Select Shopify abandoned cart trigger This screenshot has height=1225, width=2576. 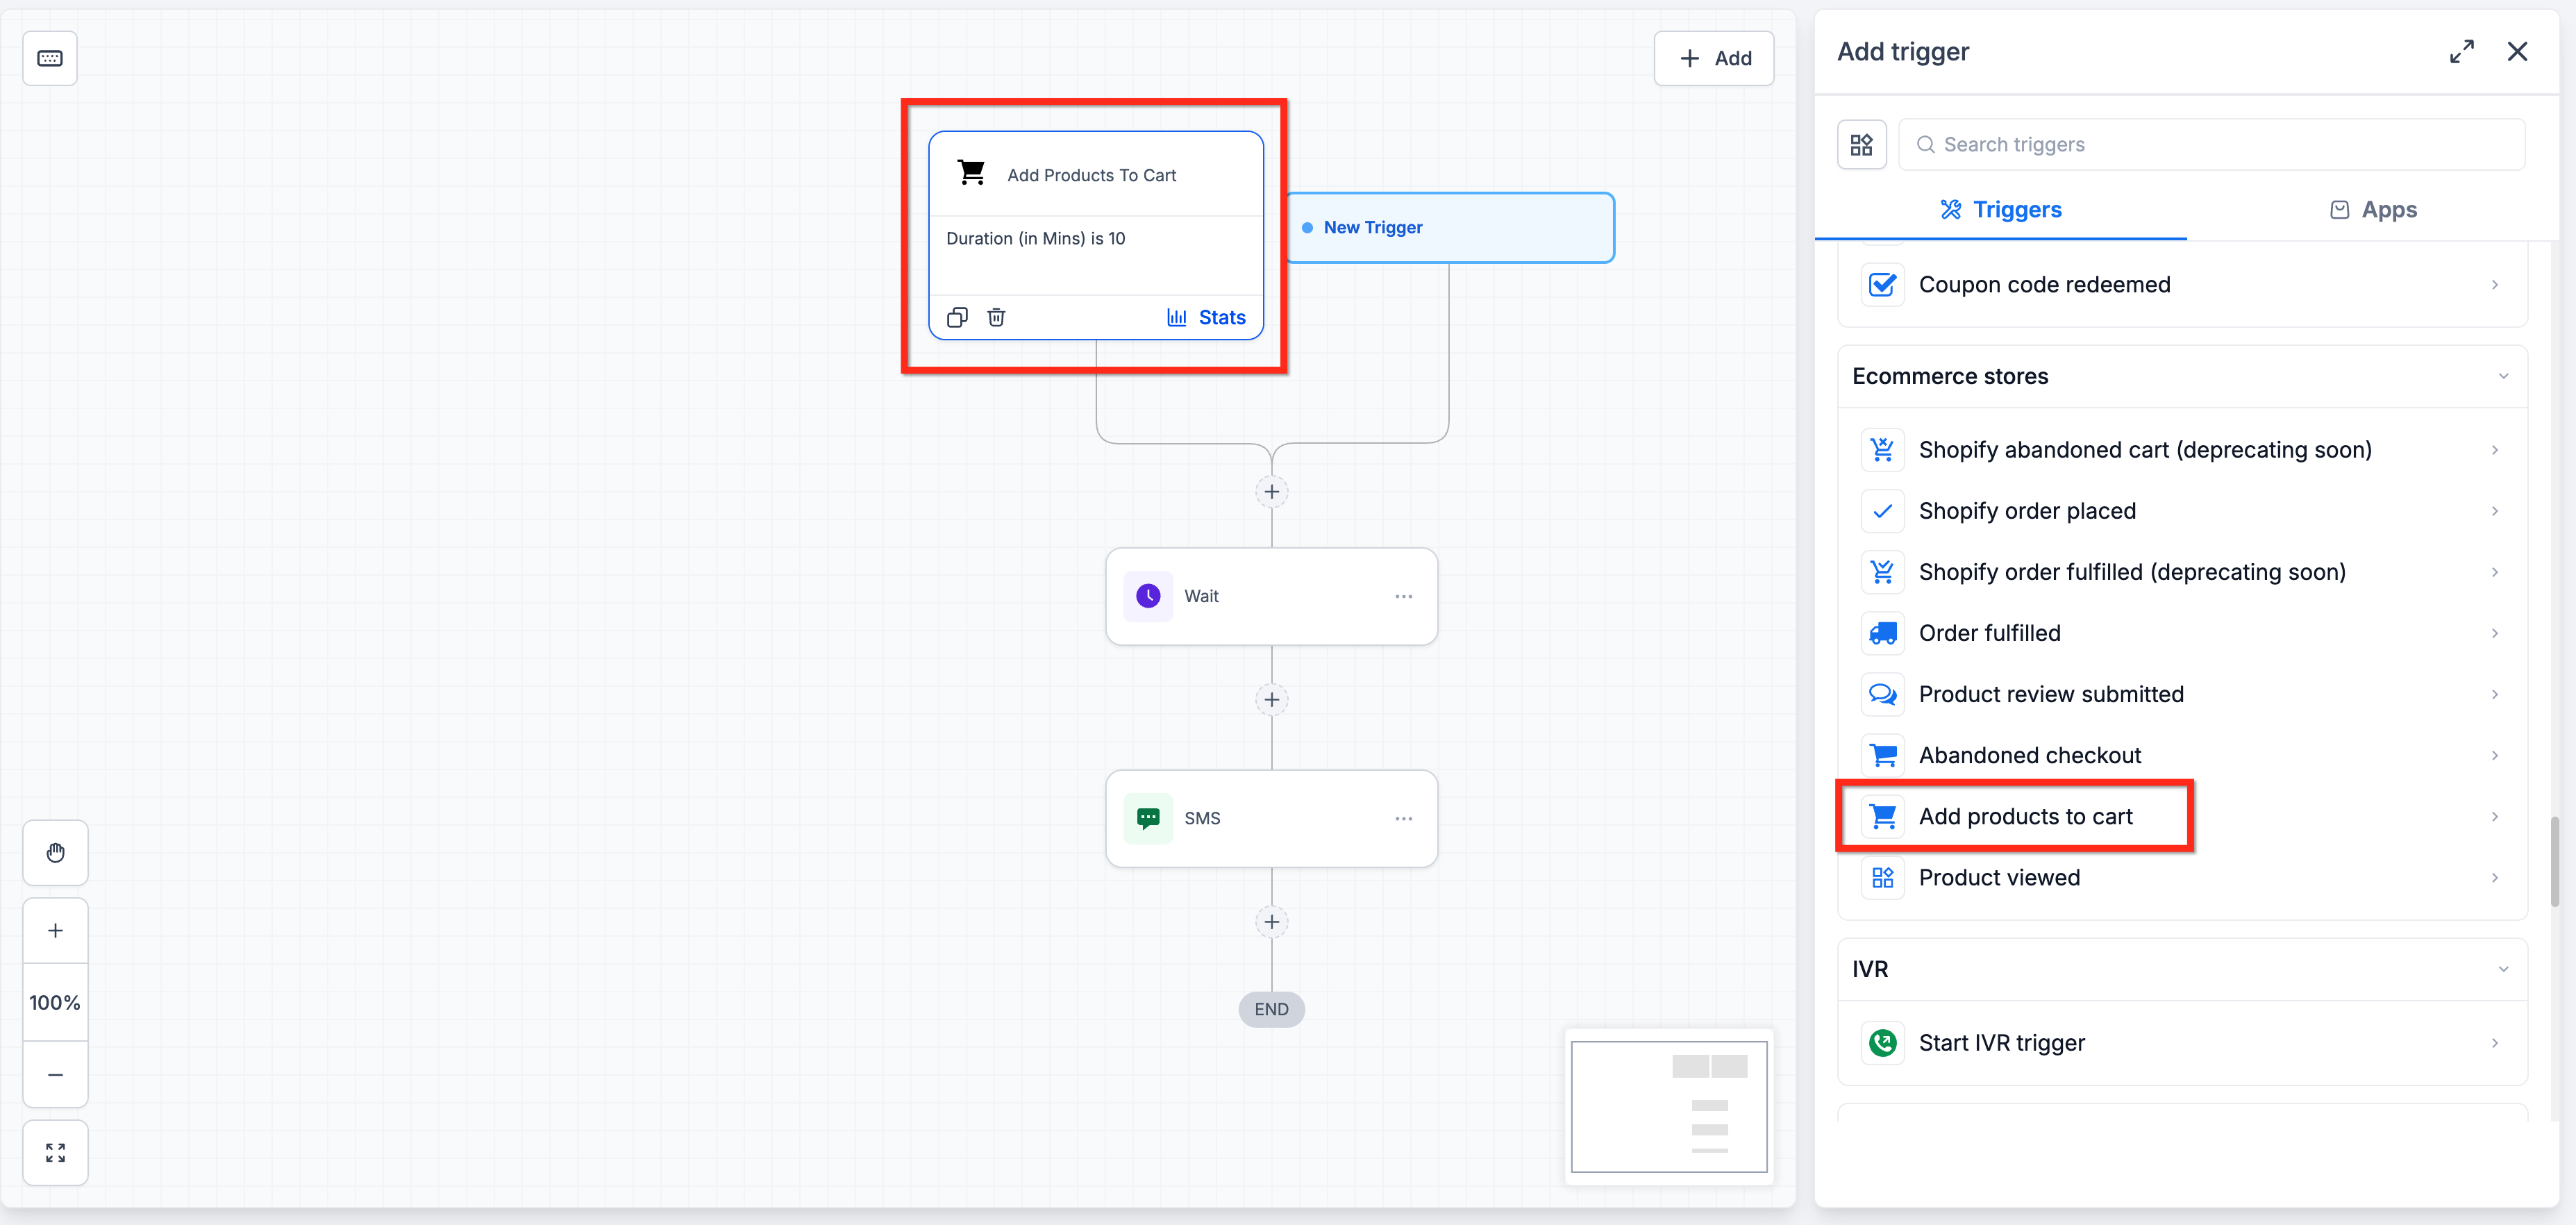[2182, 450]
